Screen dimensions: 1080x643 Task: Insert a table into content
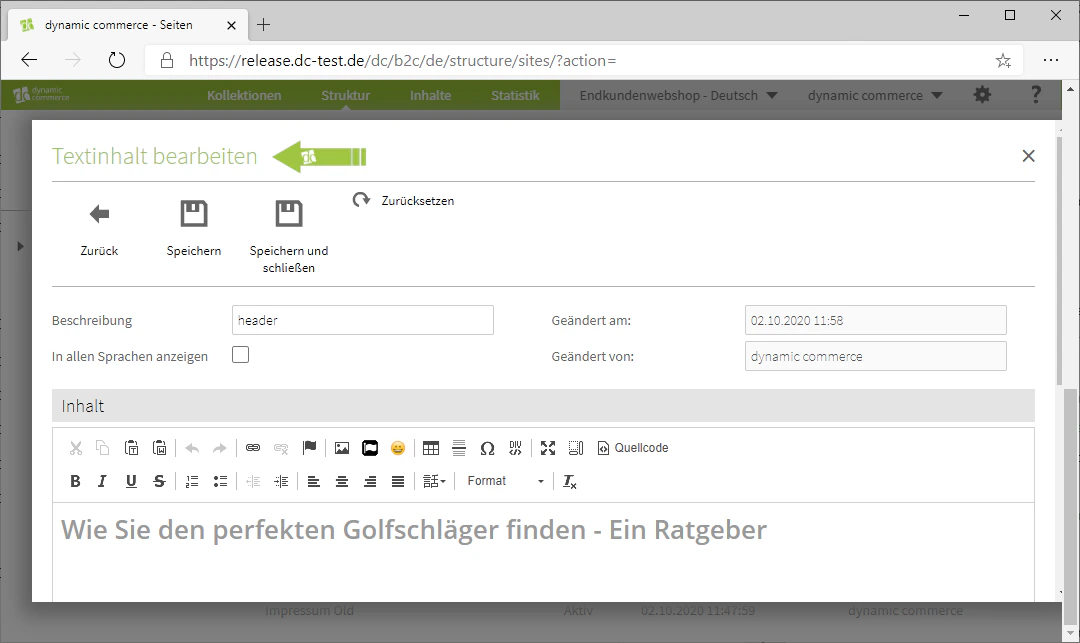[430, 448]
